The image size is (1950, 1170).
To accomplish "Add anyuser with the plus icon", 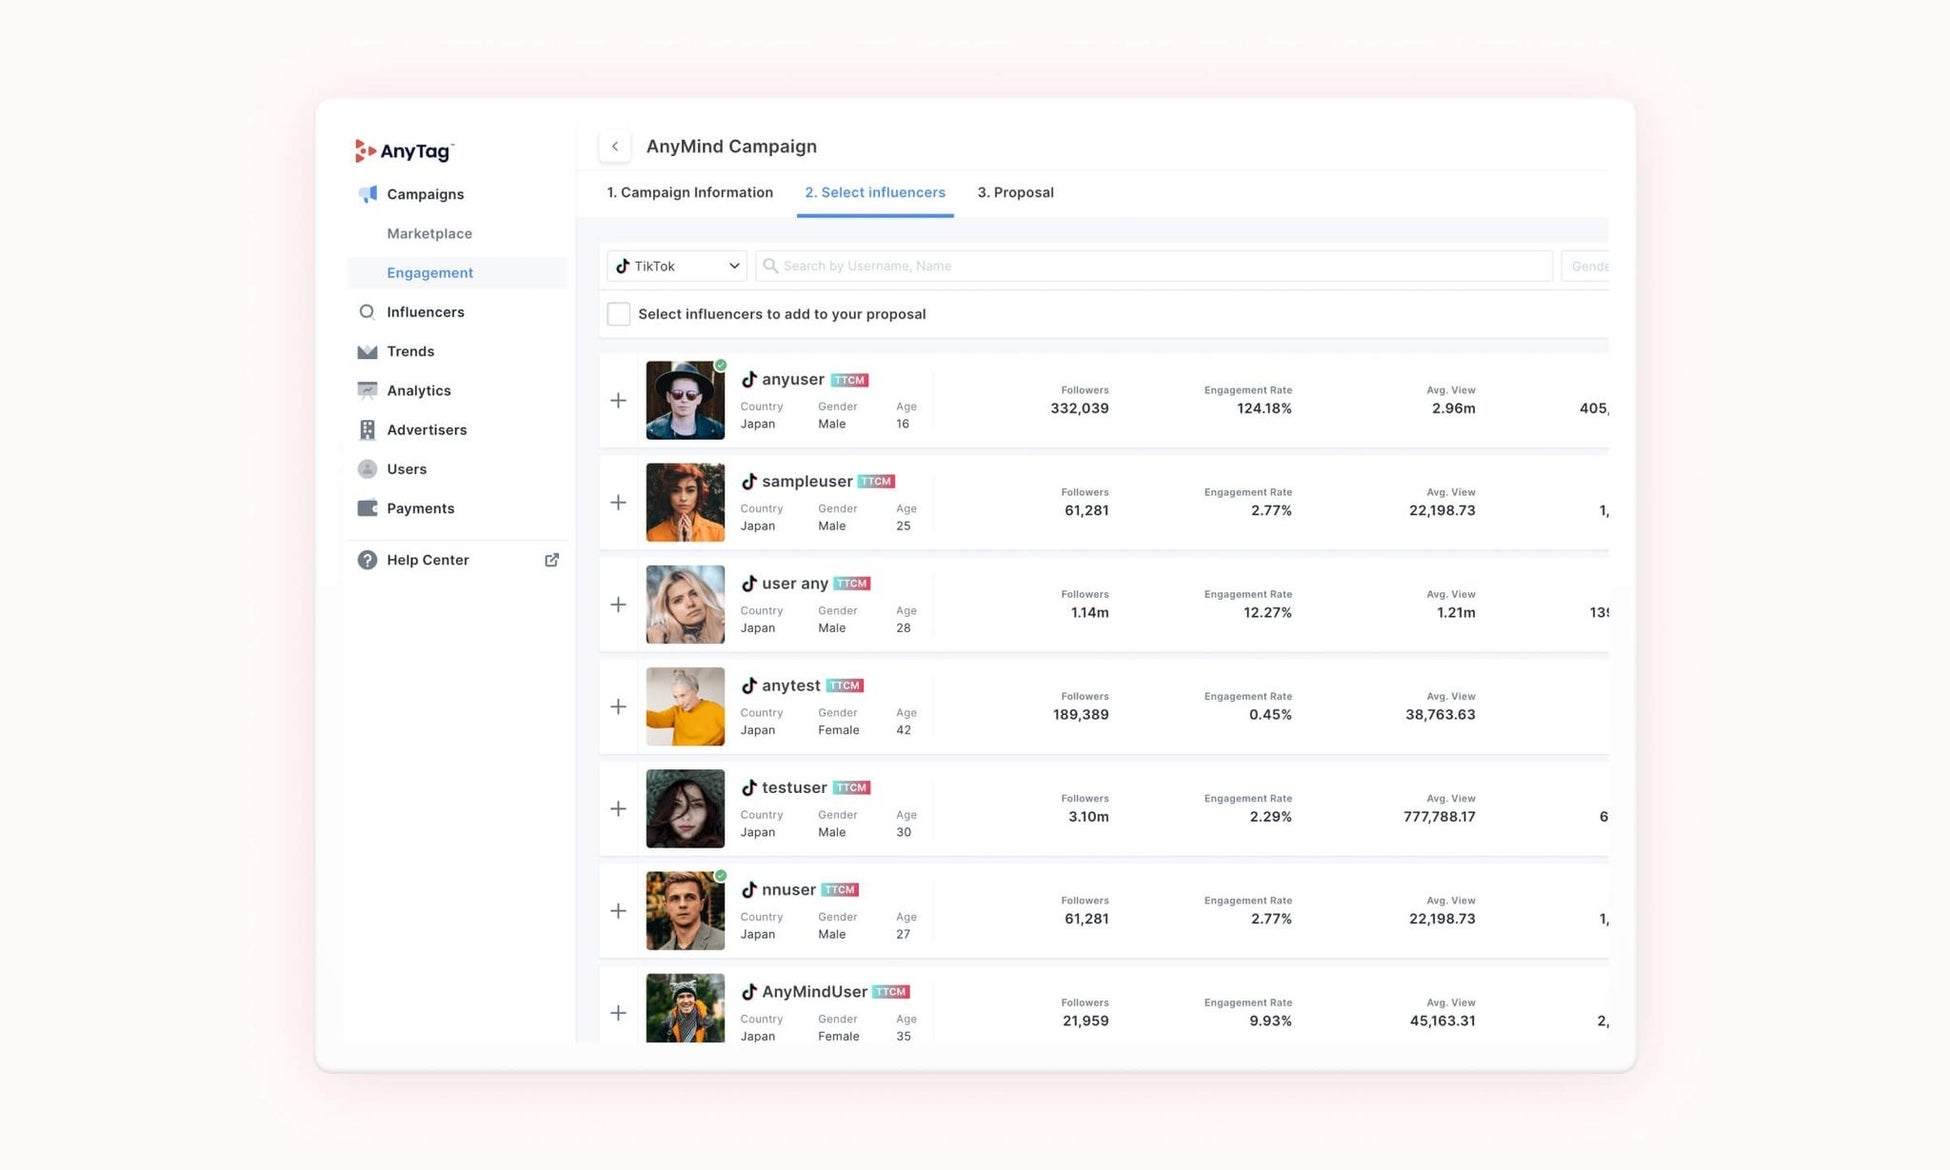I will tap(618, 401).
